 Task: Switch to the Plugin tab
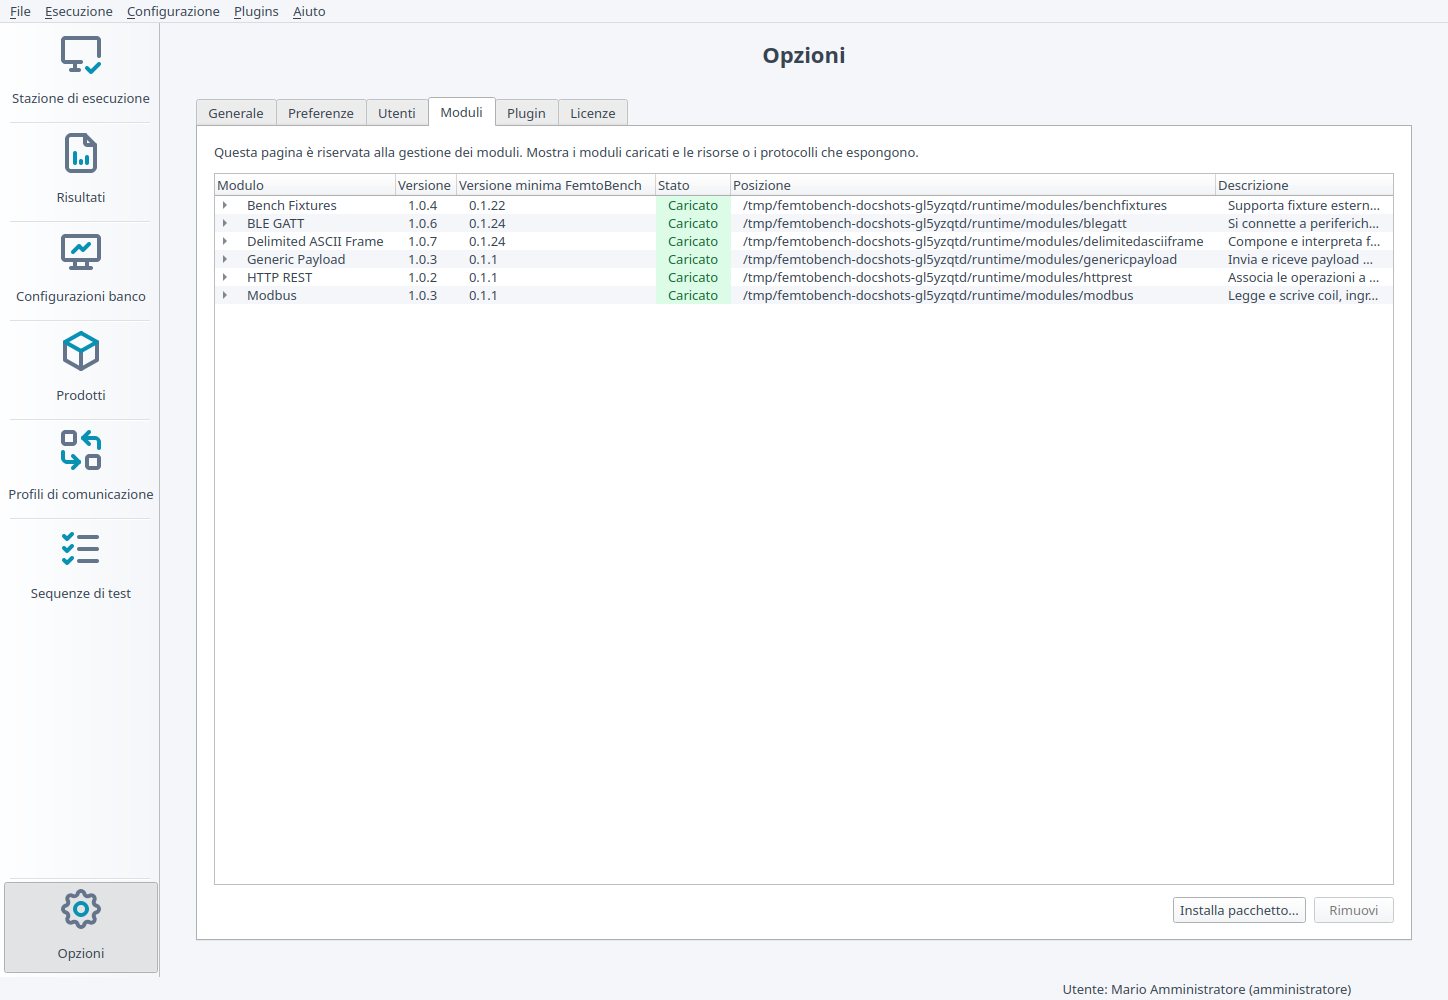tap(526, 113)
